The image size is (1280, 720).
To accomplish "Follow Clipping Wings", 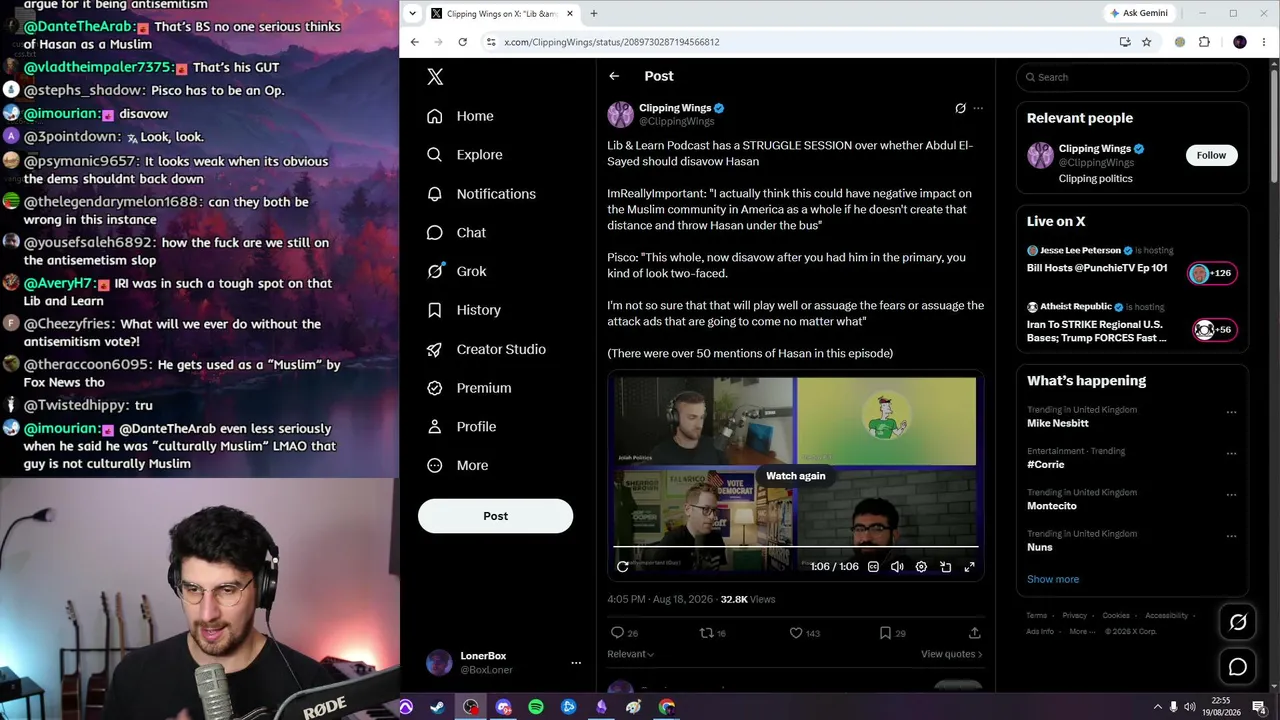I will [1211, 155].
